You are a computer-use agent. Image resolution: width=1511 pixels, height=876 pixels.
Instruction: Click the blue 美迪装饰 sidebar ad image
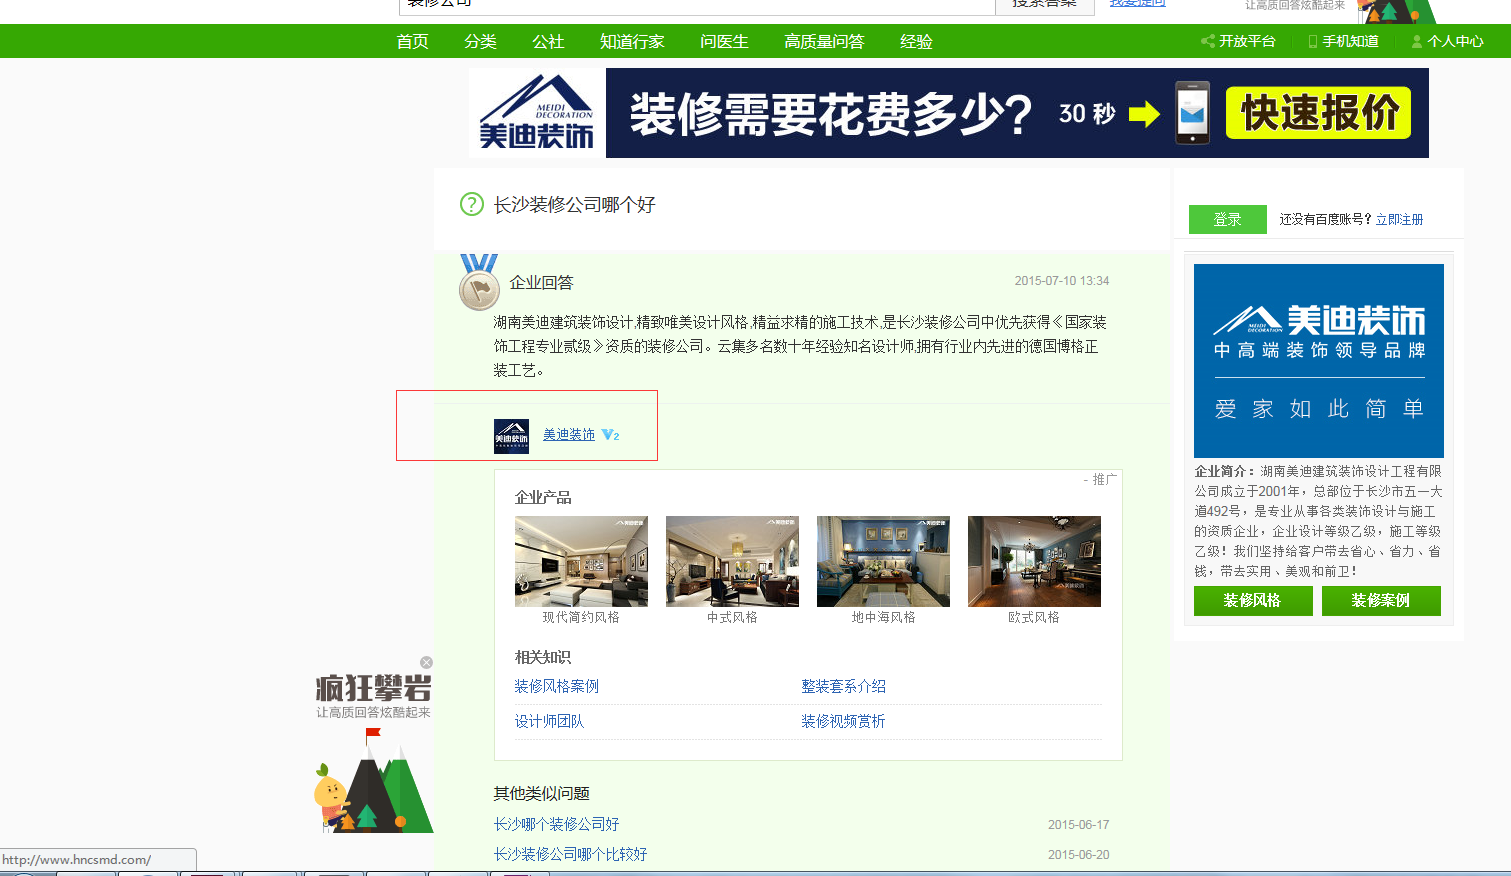(1318, 361)
